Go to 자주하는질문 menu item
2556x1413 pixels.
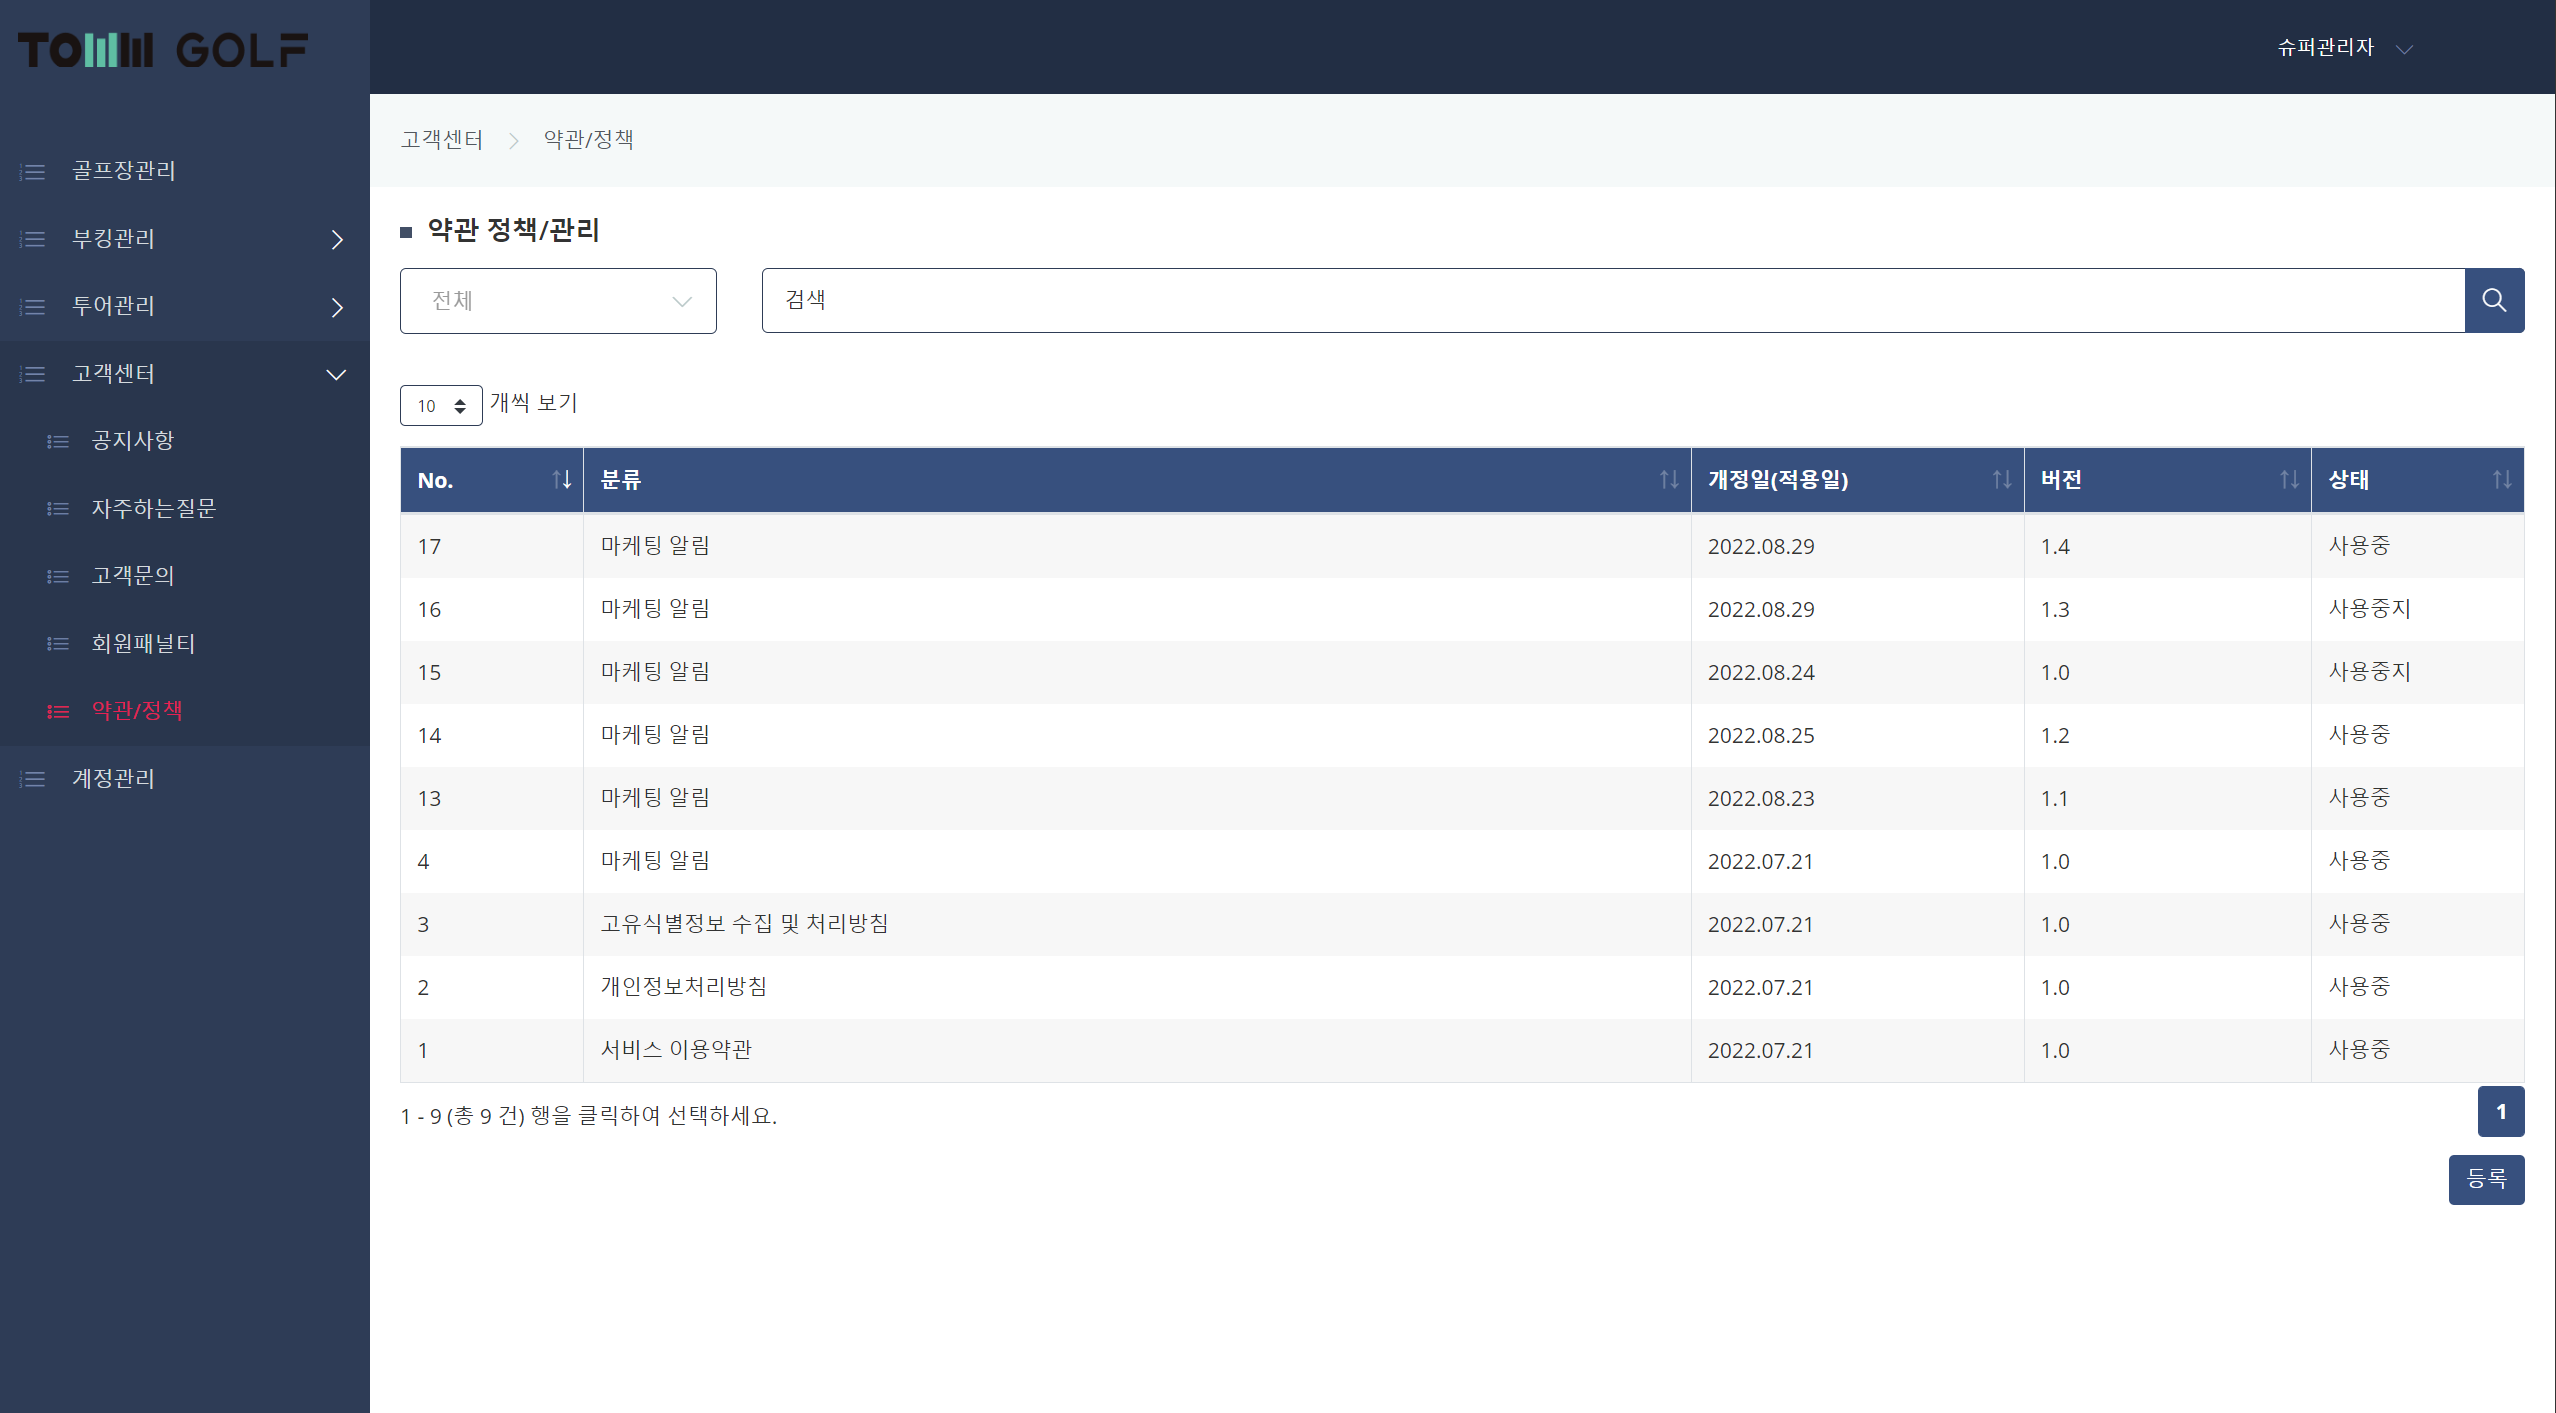pos(153,509)
